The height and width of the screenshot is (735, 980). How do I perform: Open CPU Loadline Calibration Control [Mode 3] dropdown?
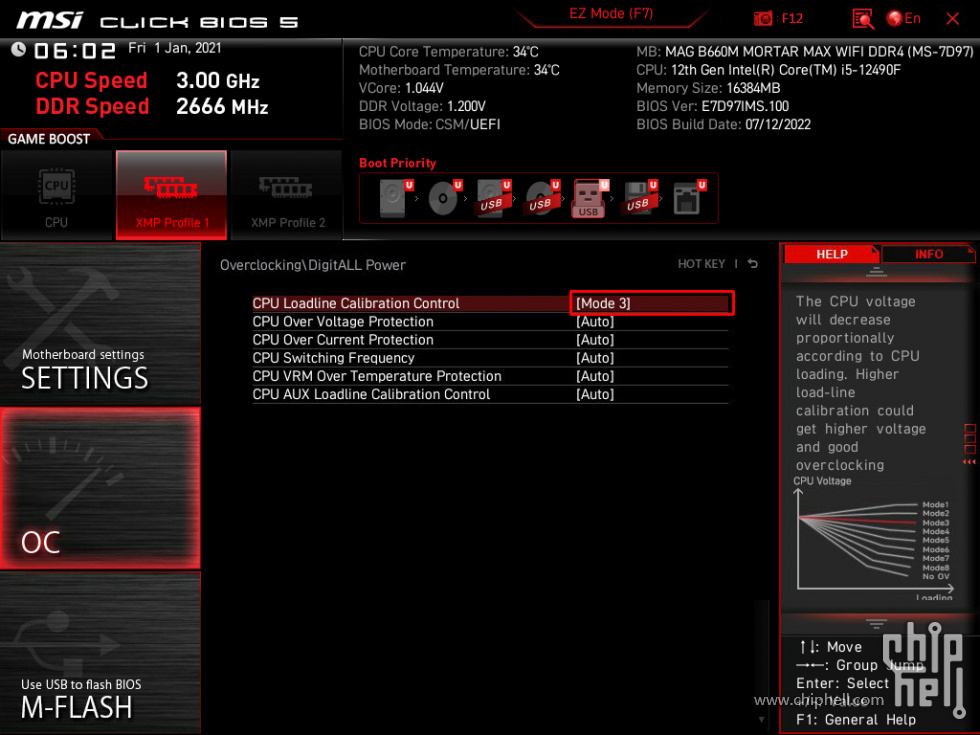(x=651, y=303)
